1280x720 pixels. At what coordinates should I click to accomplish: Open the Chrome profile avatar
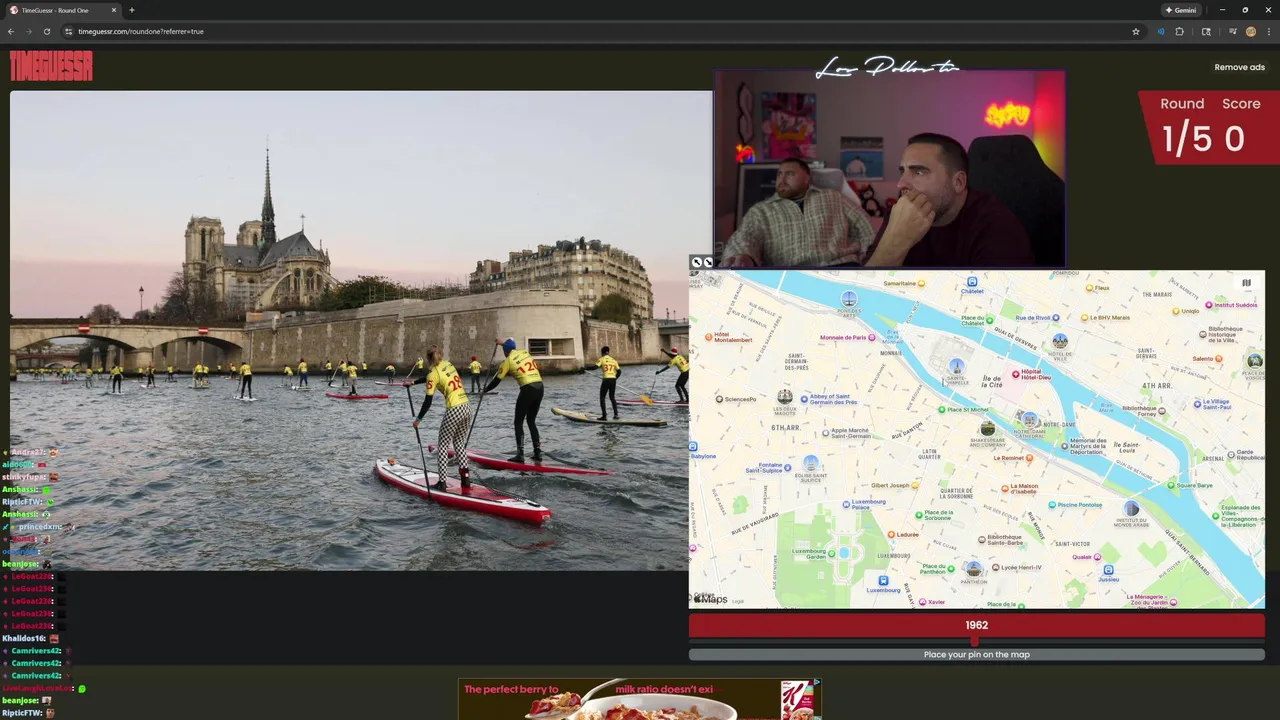(1250, 31)
